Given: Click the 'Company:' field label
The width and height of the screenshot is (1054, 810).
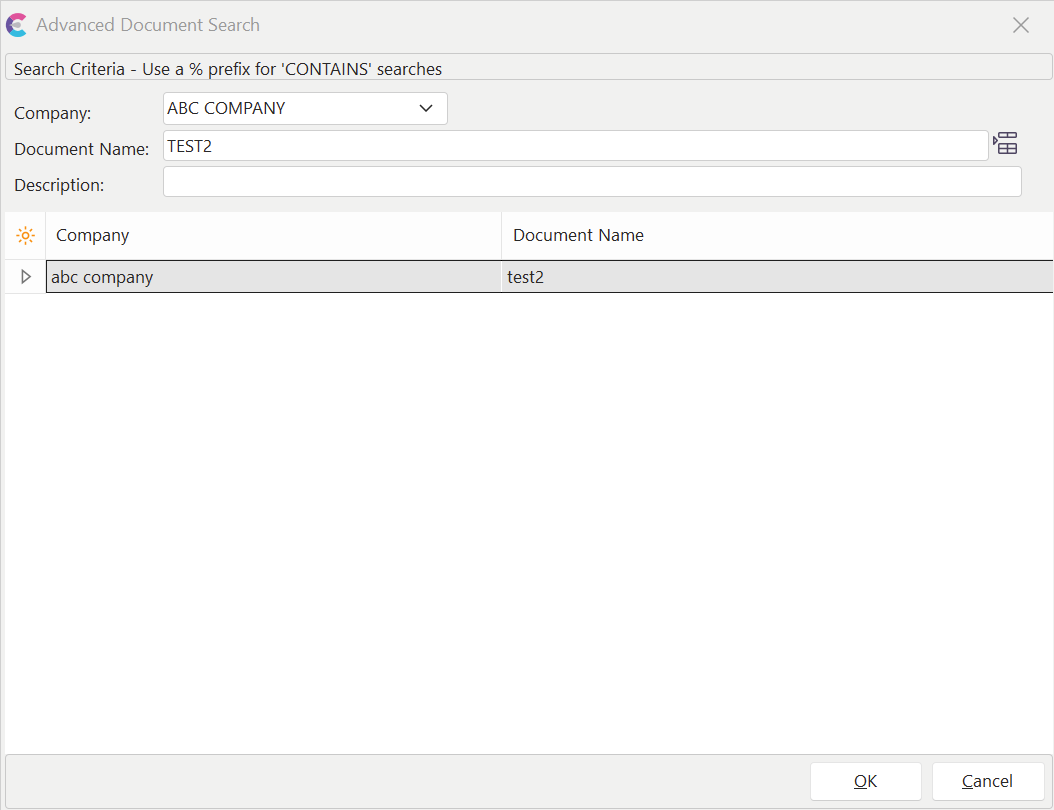Looking at the screenshot, I should [x=52, y=114].
